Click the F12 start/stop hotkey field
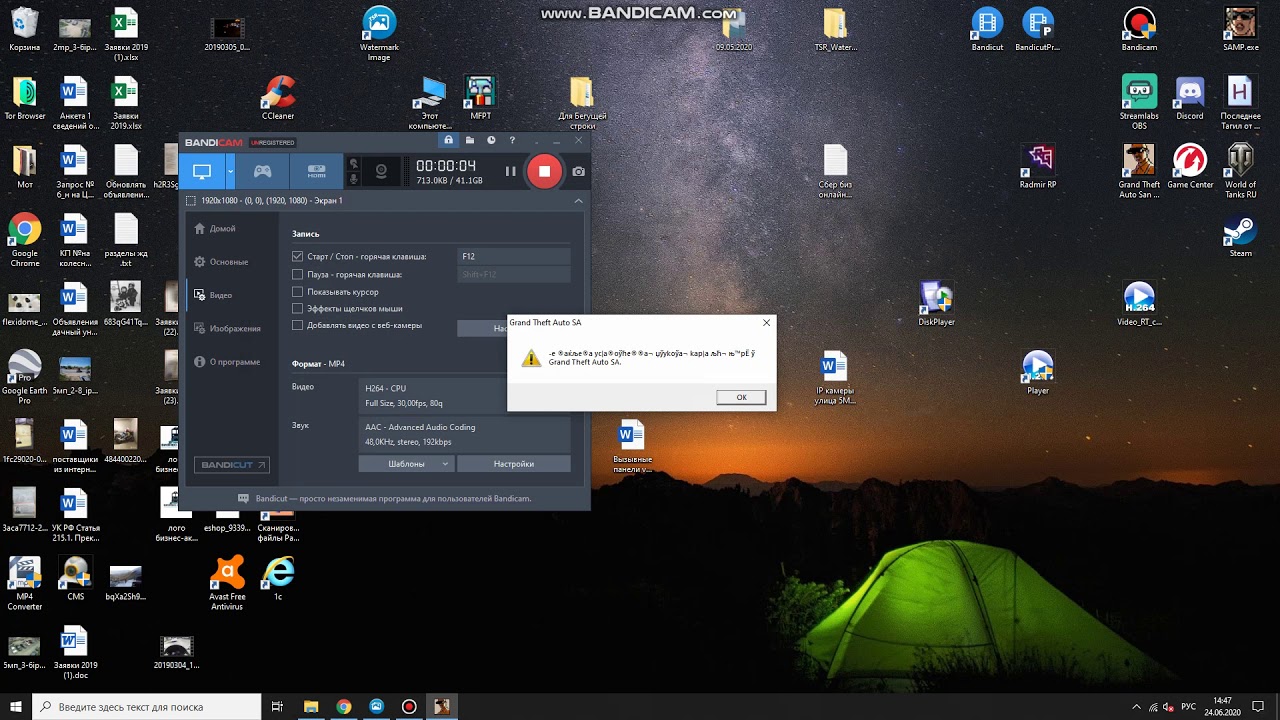 click(514, 257)
